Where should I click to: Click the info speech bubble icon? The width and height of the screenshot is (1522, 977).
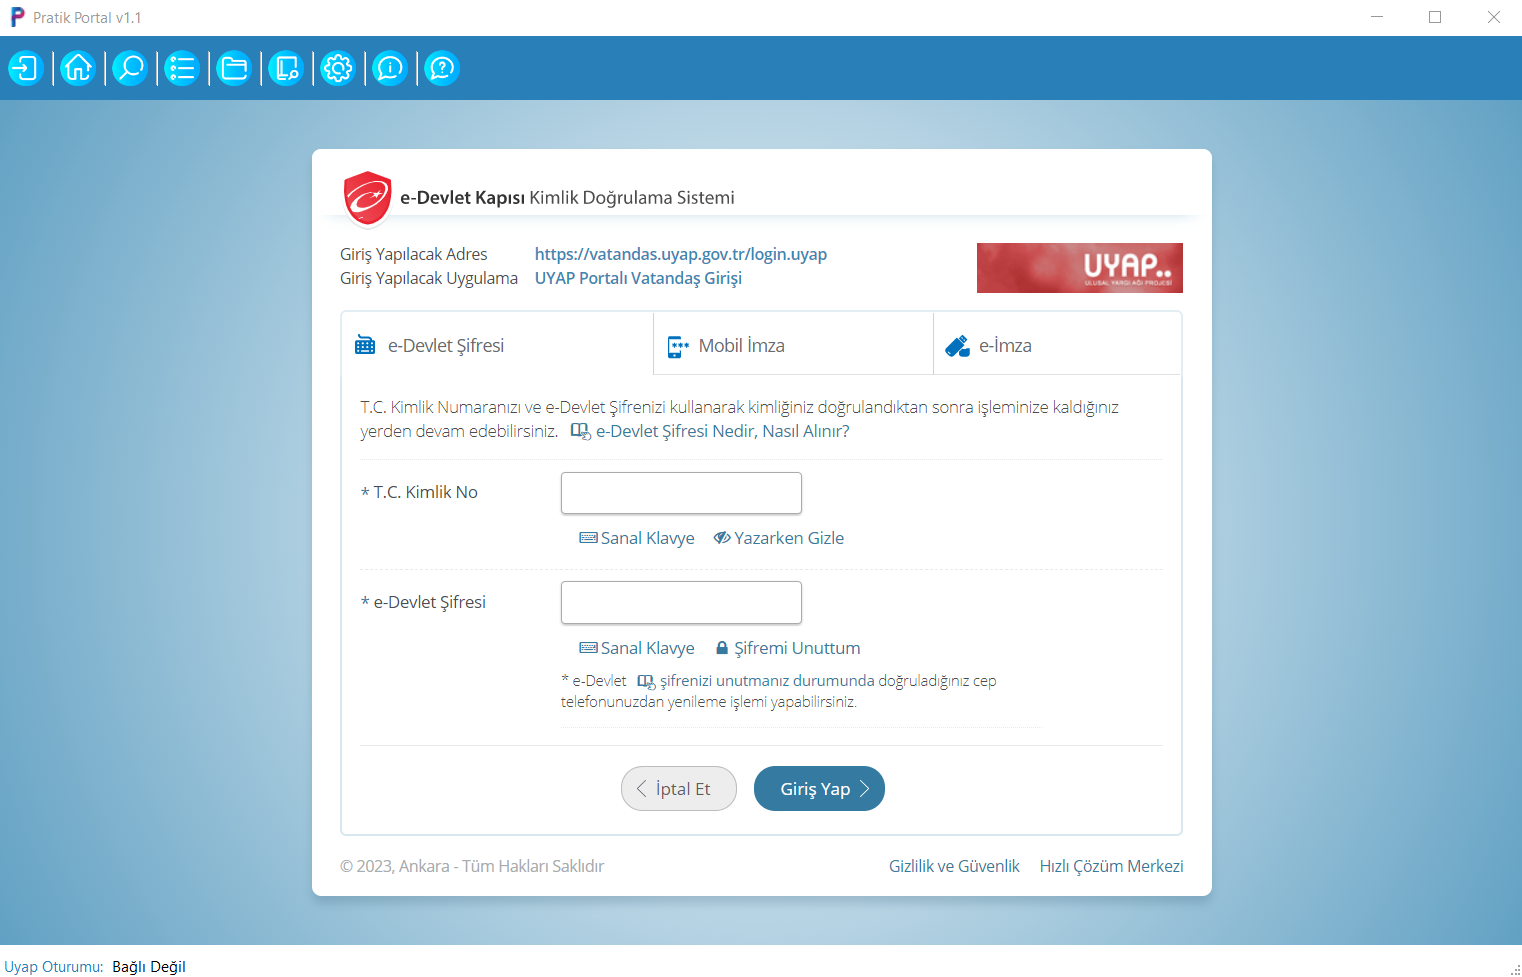(389, 68)
